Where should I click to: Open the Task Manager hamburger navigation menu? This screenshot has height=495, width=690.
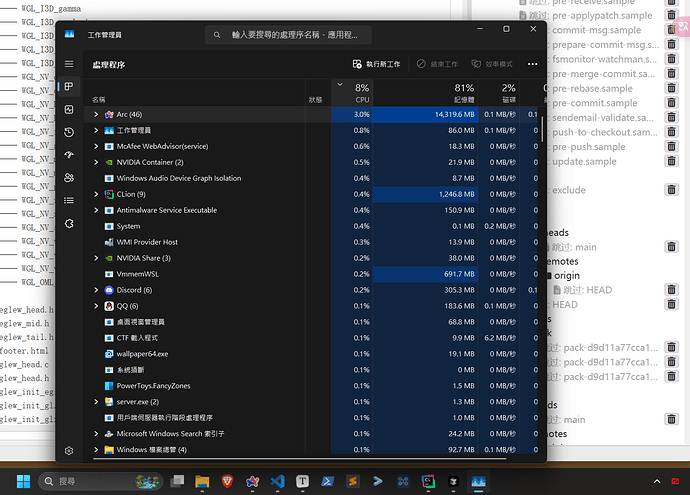point(69,64)
